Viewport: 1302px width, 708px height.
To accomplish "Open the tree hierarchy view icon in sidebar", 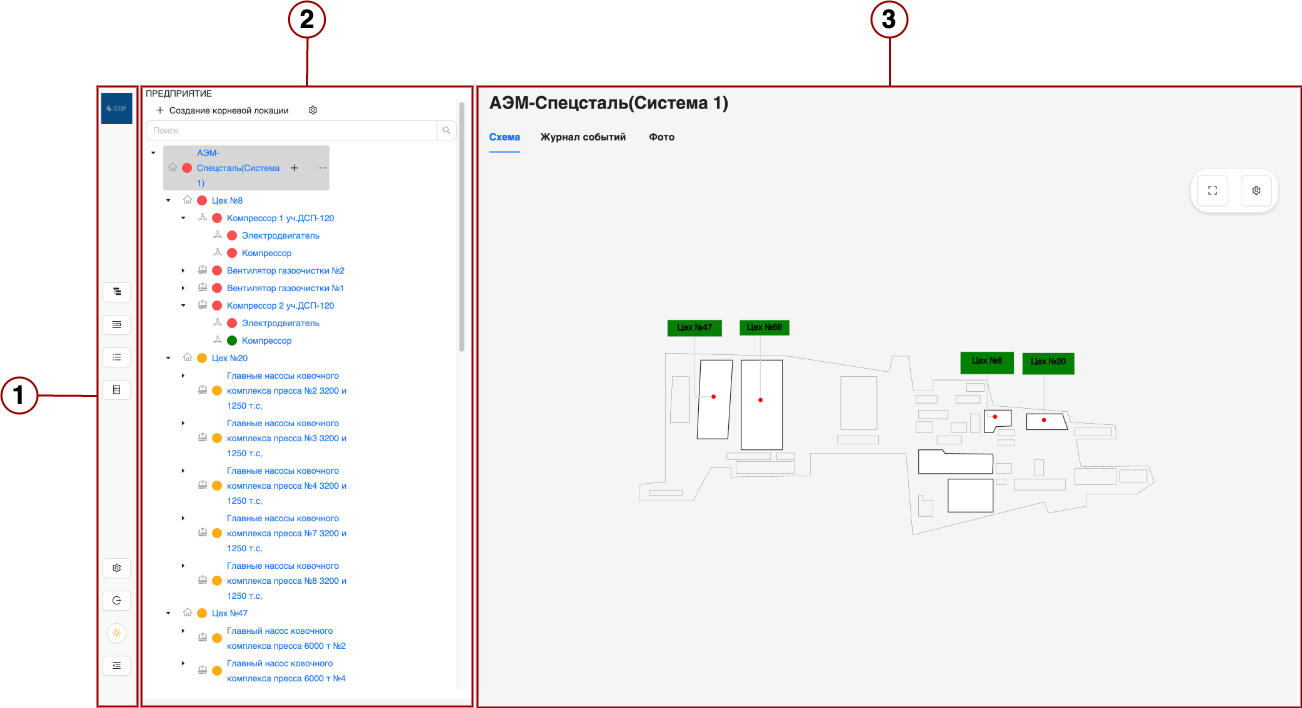I will (x=116, y=292).
